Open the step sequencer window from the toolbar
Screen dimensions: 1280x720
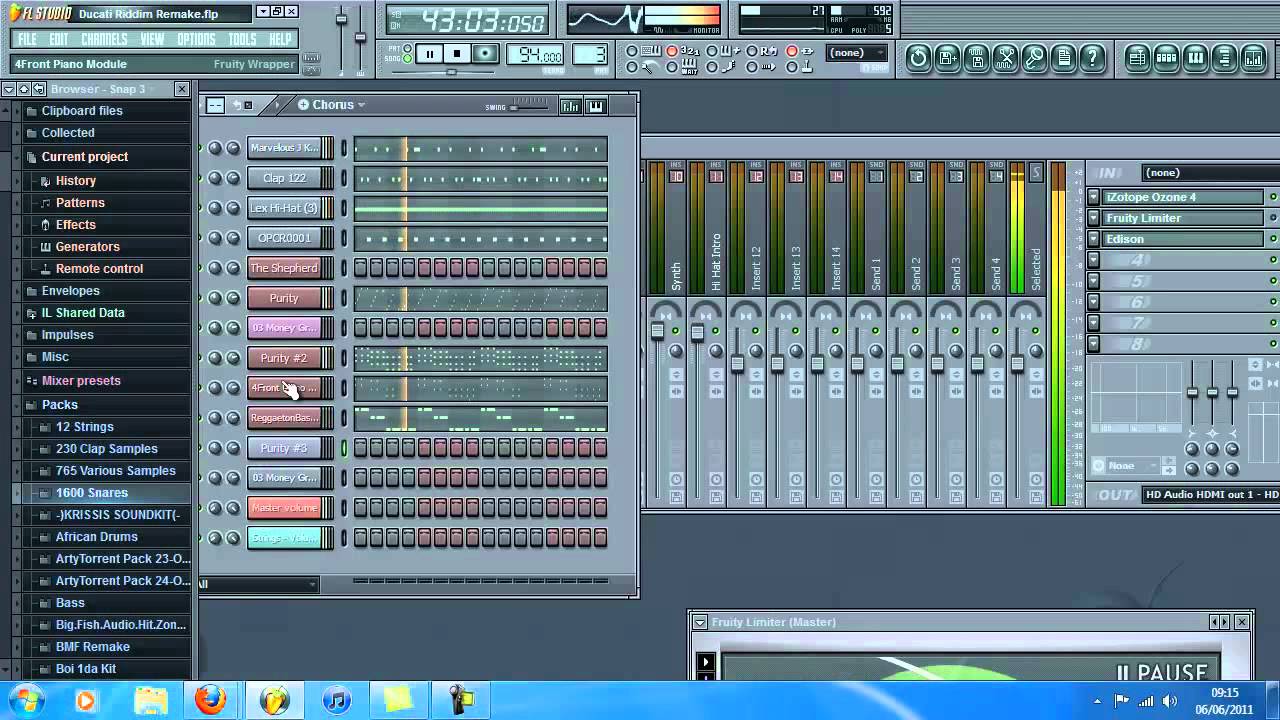[x=1166, y=58]
